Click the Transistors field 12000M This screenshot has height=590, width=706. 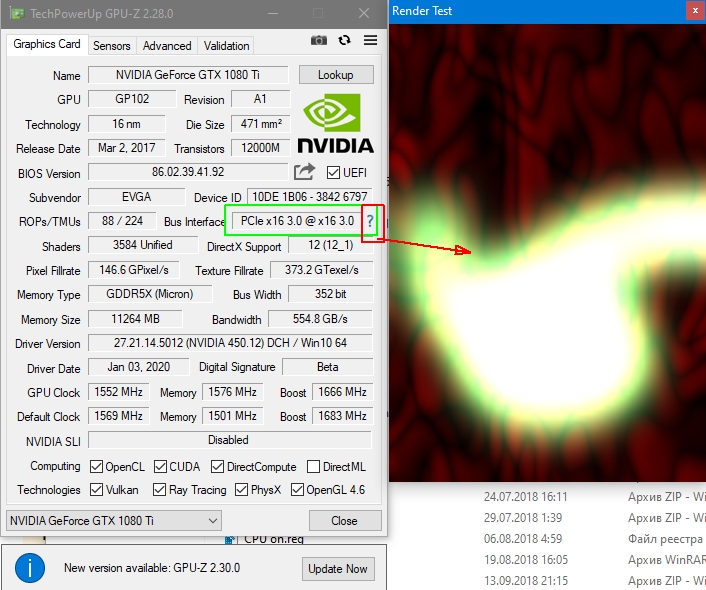[x=260, y=148]
